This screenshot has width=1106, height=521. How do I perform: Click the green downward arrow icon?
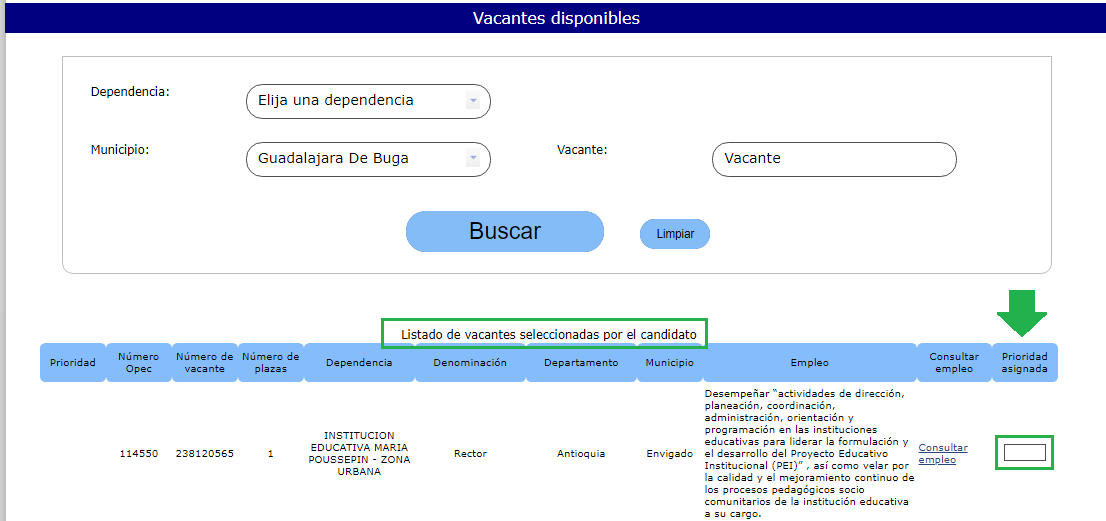[x=1021, y=313]
